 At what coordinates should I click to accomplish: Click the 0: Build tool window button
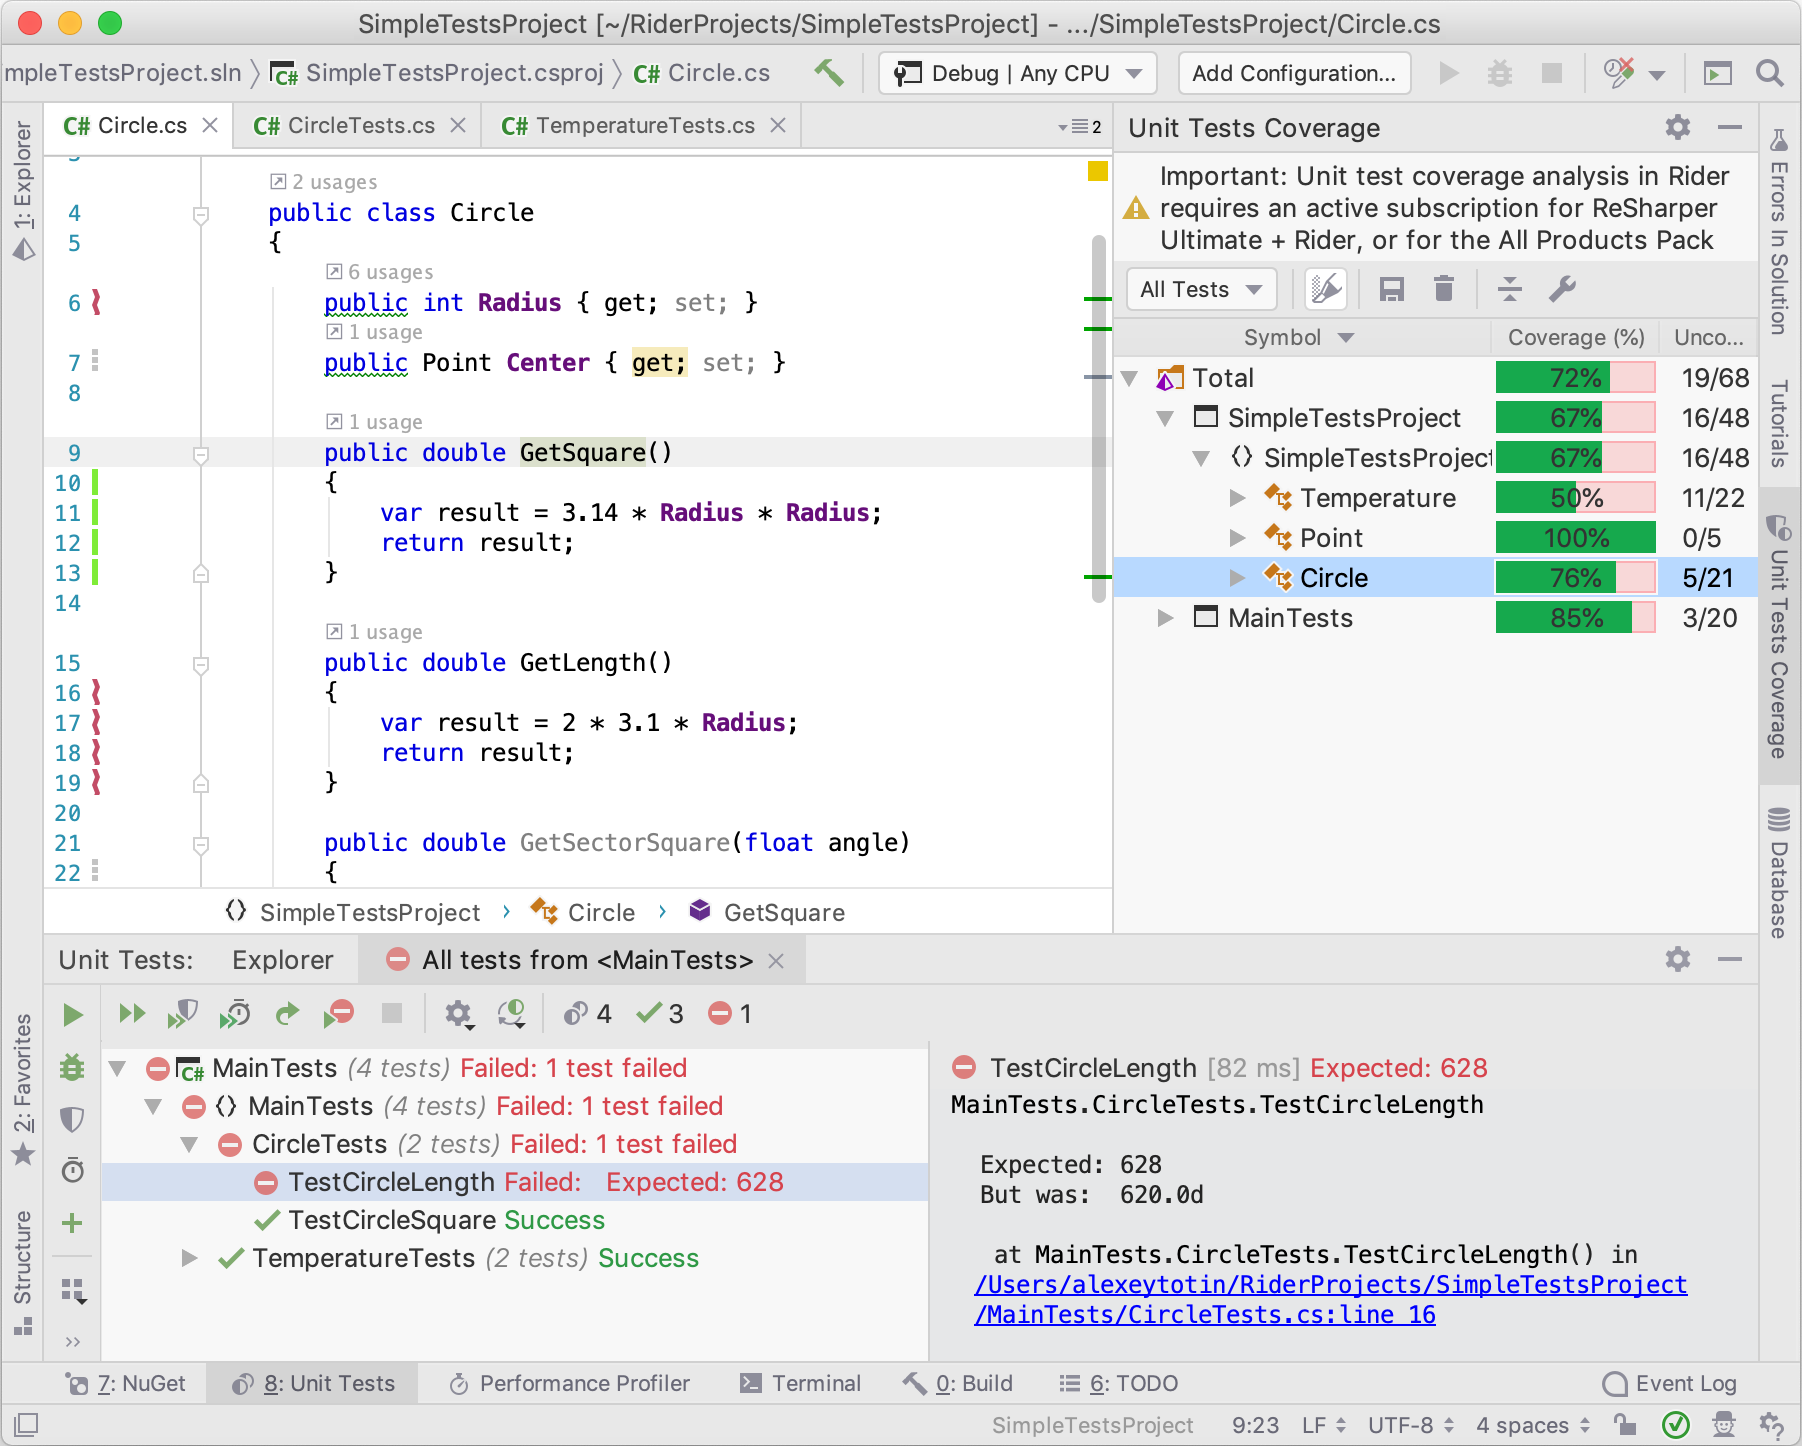(x=958, y=1383)
